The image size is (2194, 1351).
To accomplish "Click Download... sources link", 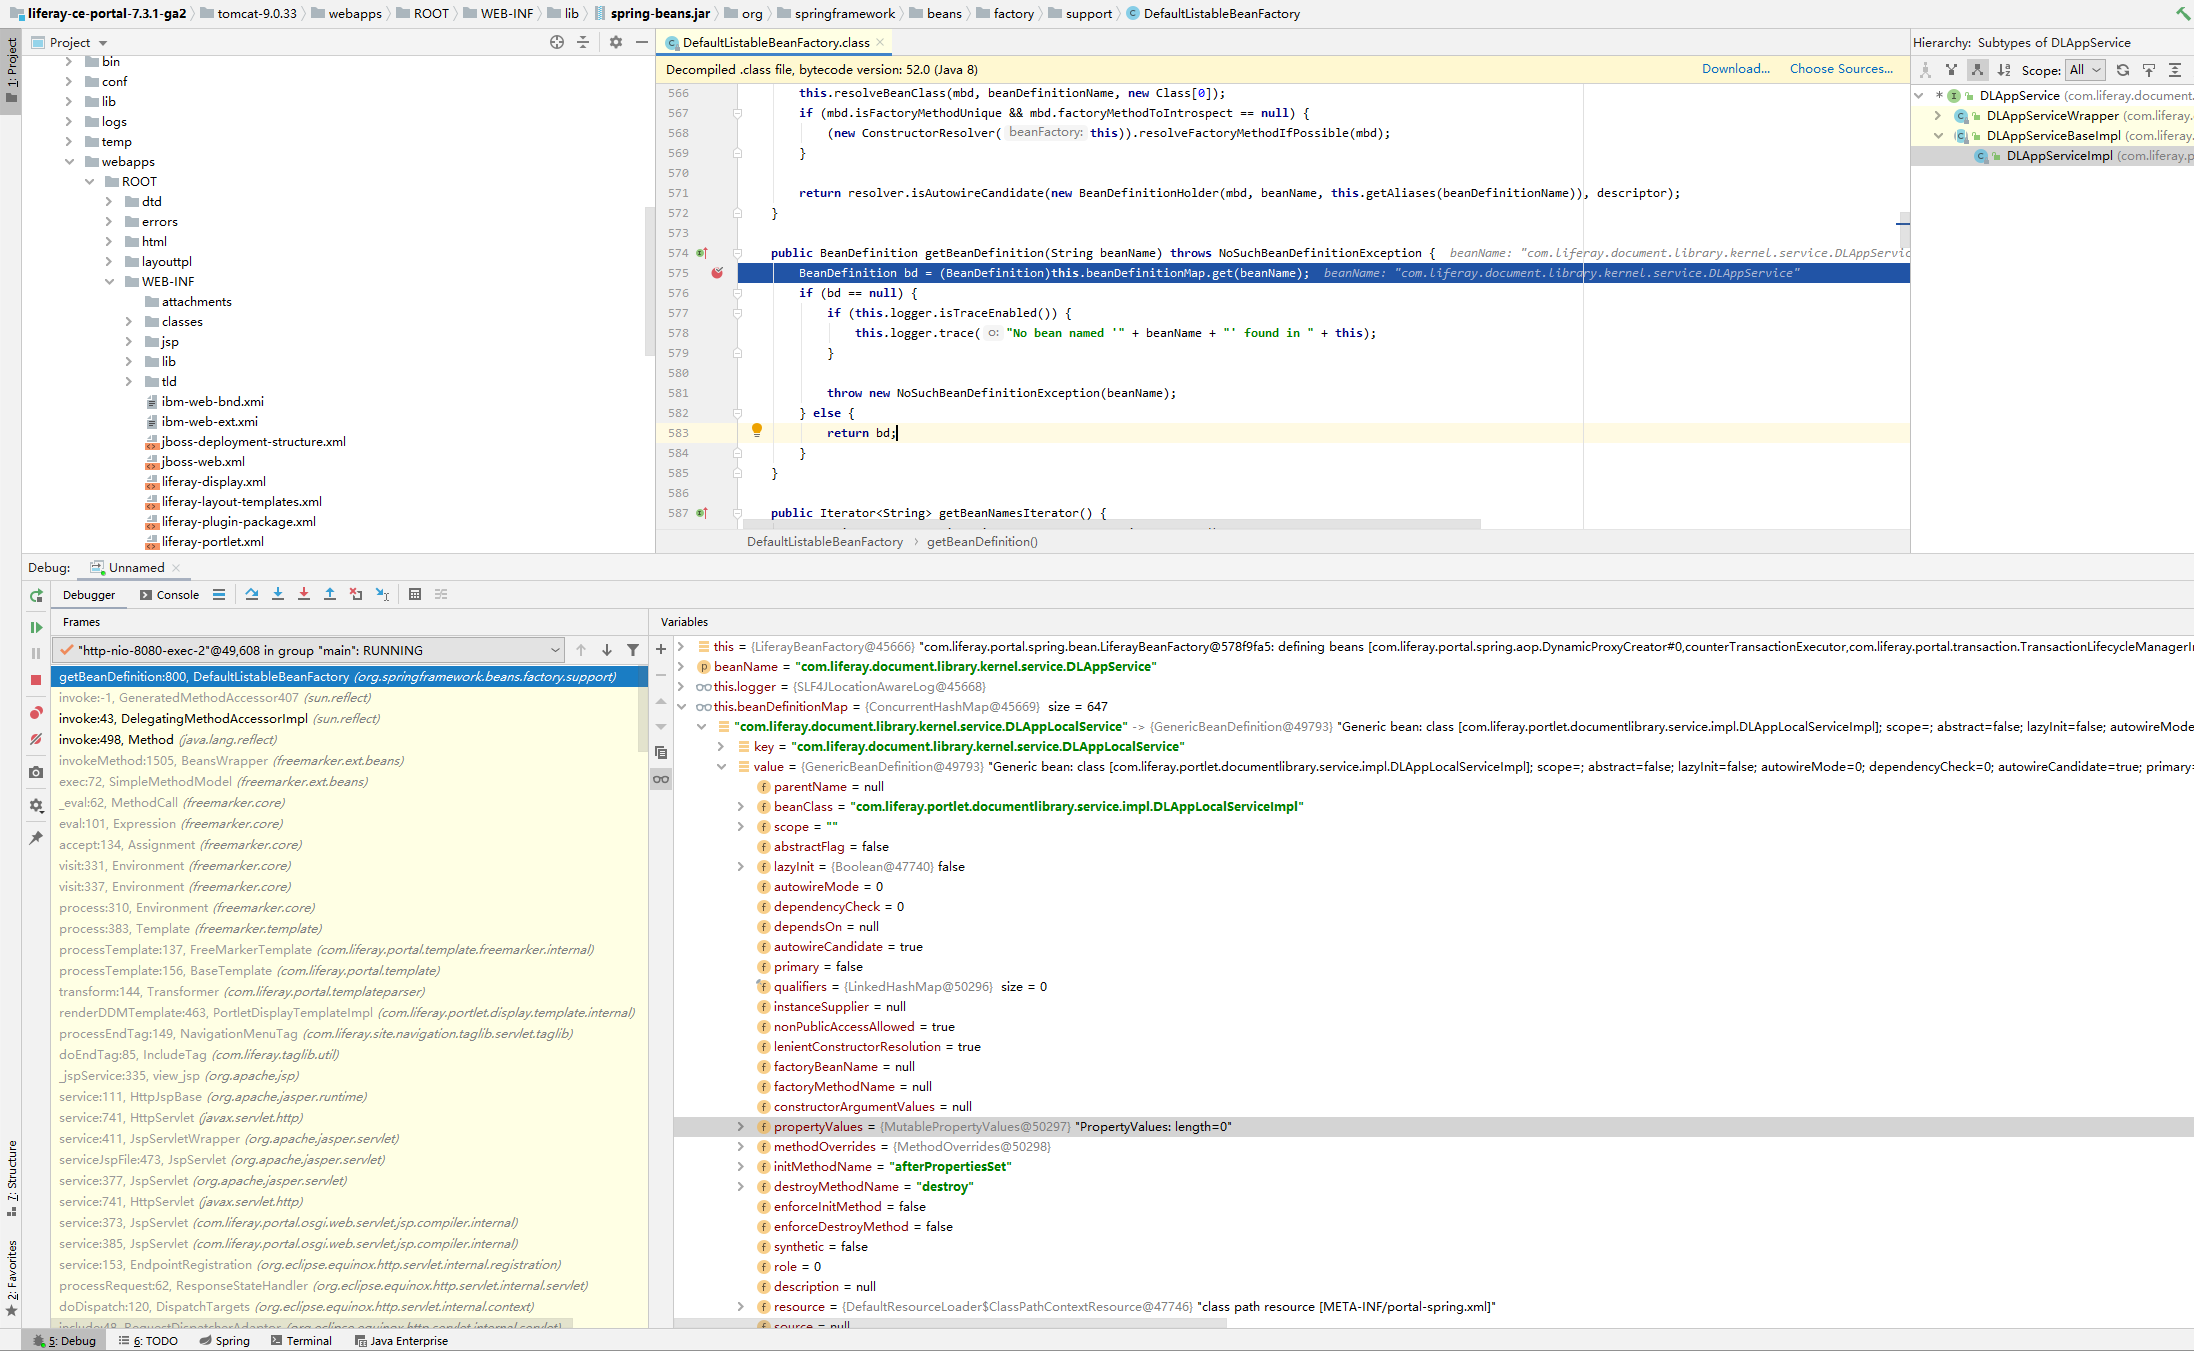I will 1735,69.
